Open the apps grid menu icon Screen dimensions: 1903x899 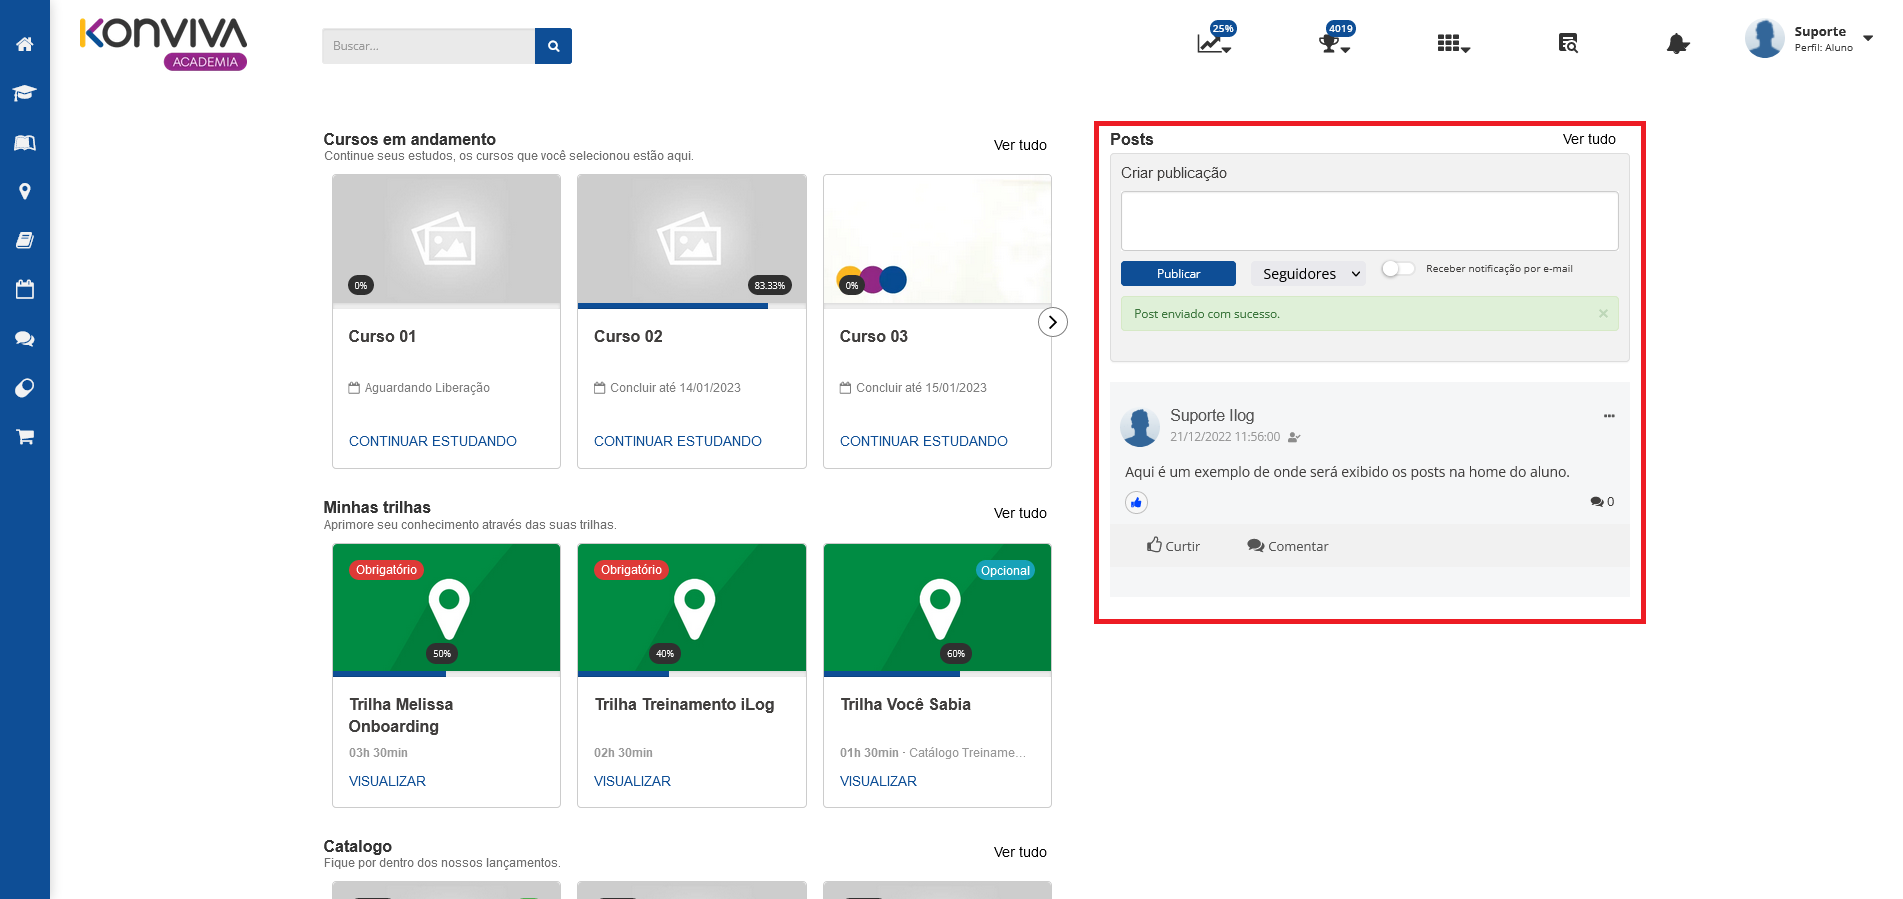pos(1453,43)
